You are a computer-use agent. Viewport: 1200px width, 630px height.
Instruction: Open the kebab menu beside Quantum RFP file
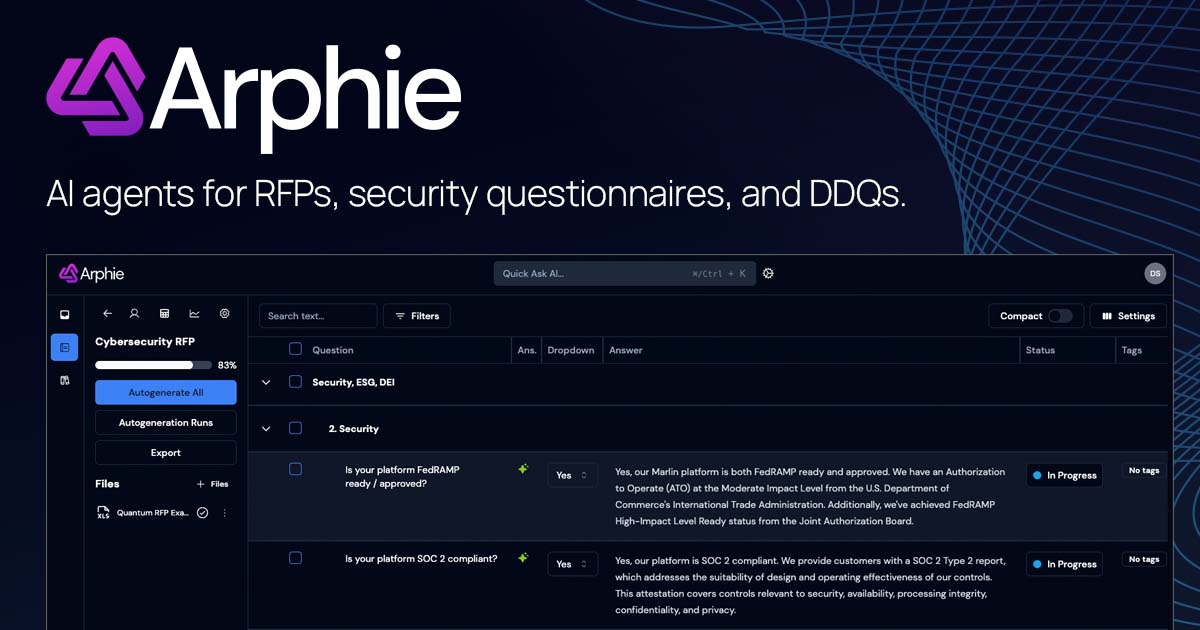click(224, 512)
